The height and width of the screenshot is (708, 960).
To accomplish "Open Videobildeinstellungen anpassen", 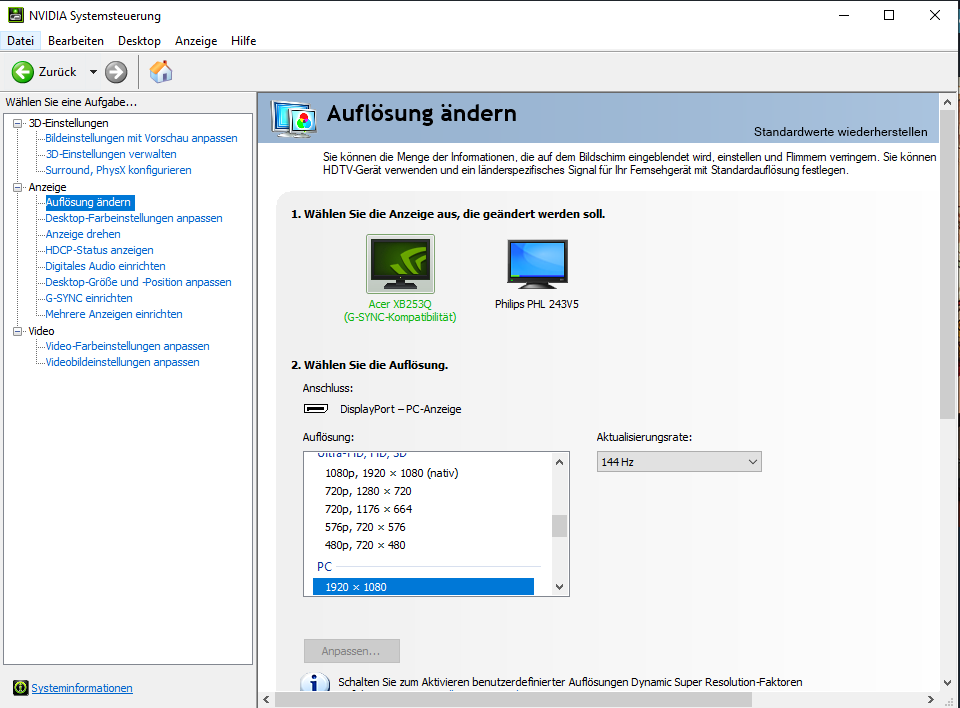I will tap(122, 362).
